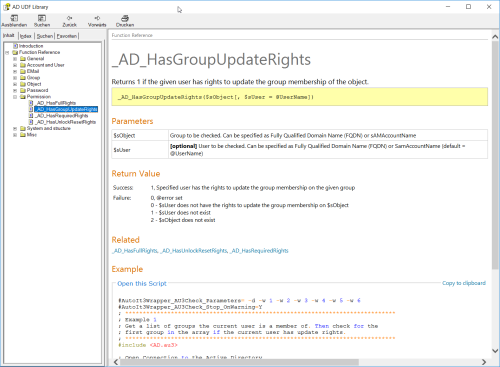Click the scroll up arrow of the content pane
Screen dimensions: 500x367
click(x=495, y=37)
